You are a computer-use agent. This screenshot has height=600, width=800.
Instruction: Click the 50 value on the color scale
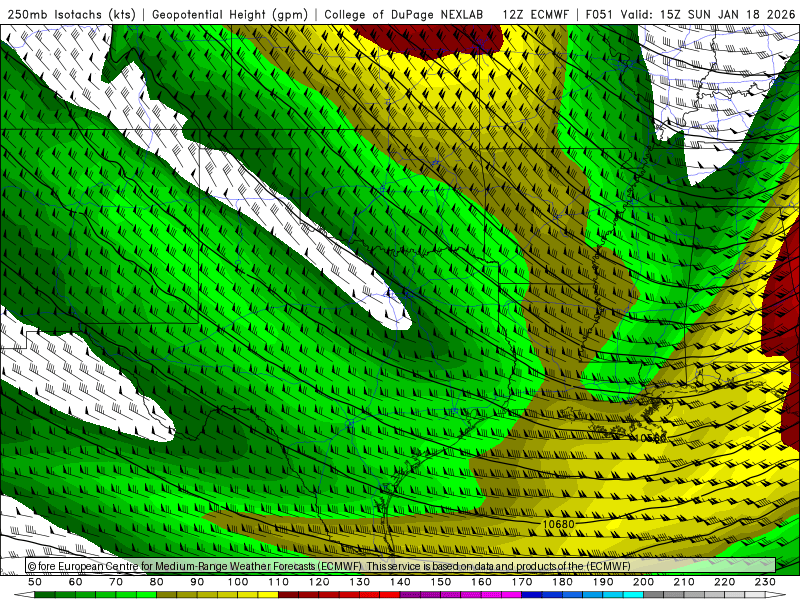coord(35,582)
